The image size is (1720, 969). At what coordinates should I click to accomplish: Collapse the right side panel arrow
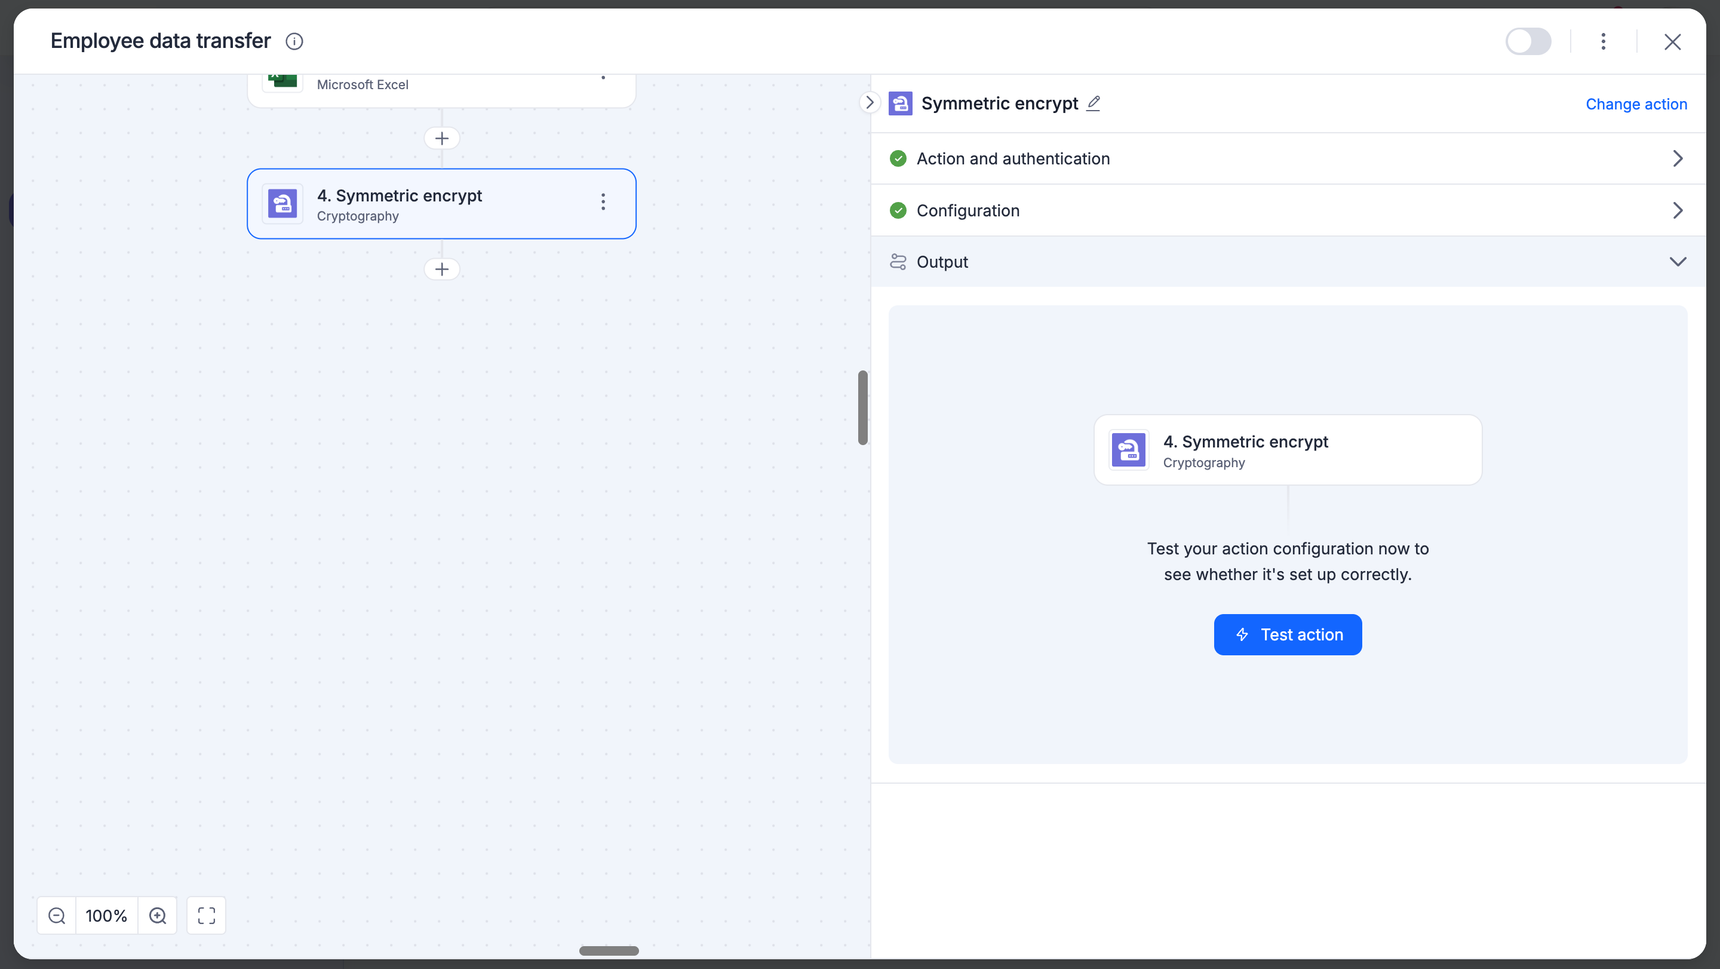869,102
